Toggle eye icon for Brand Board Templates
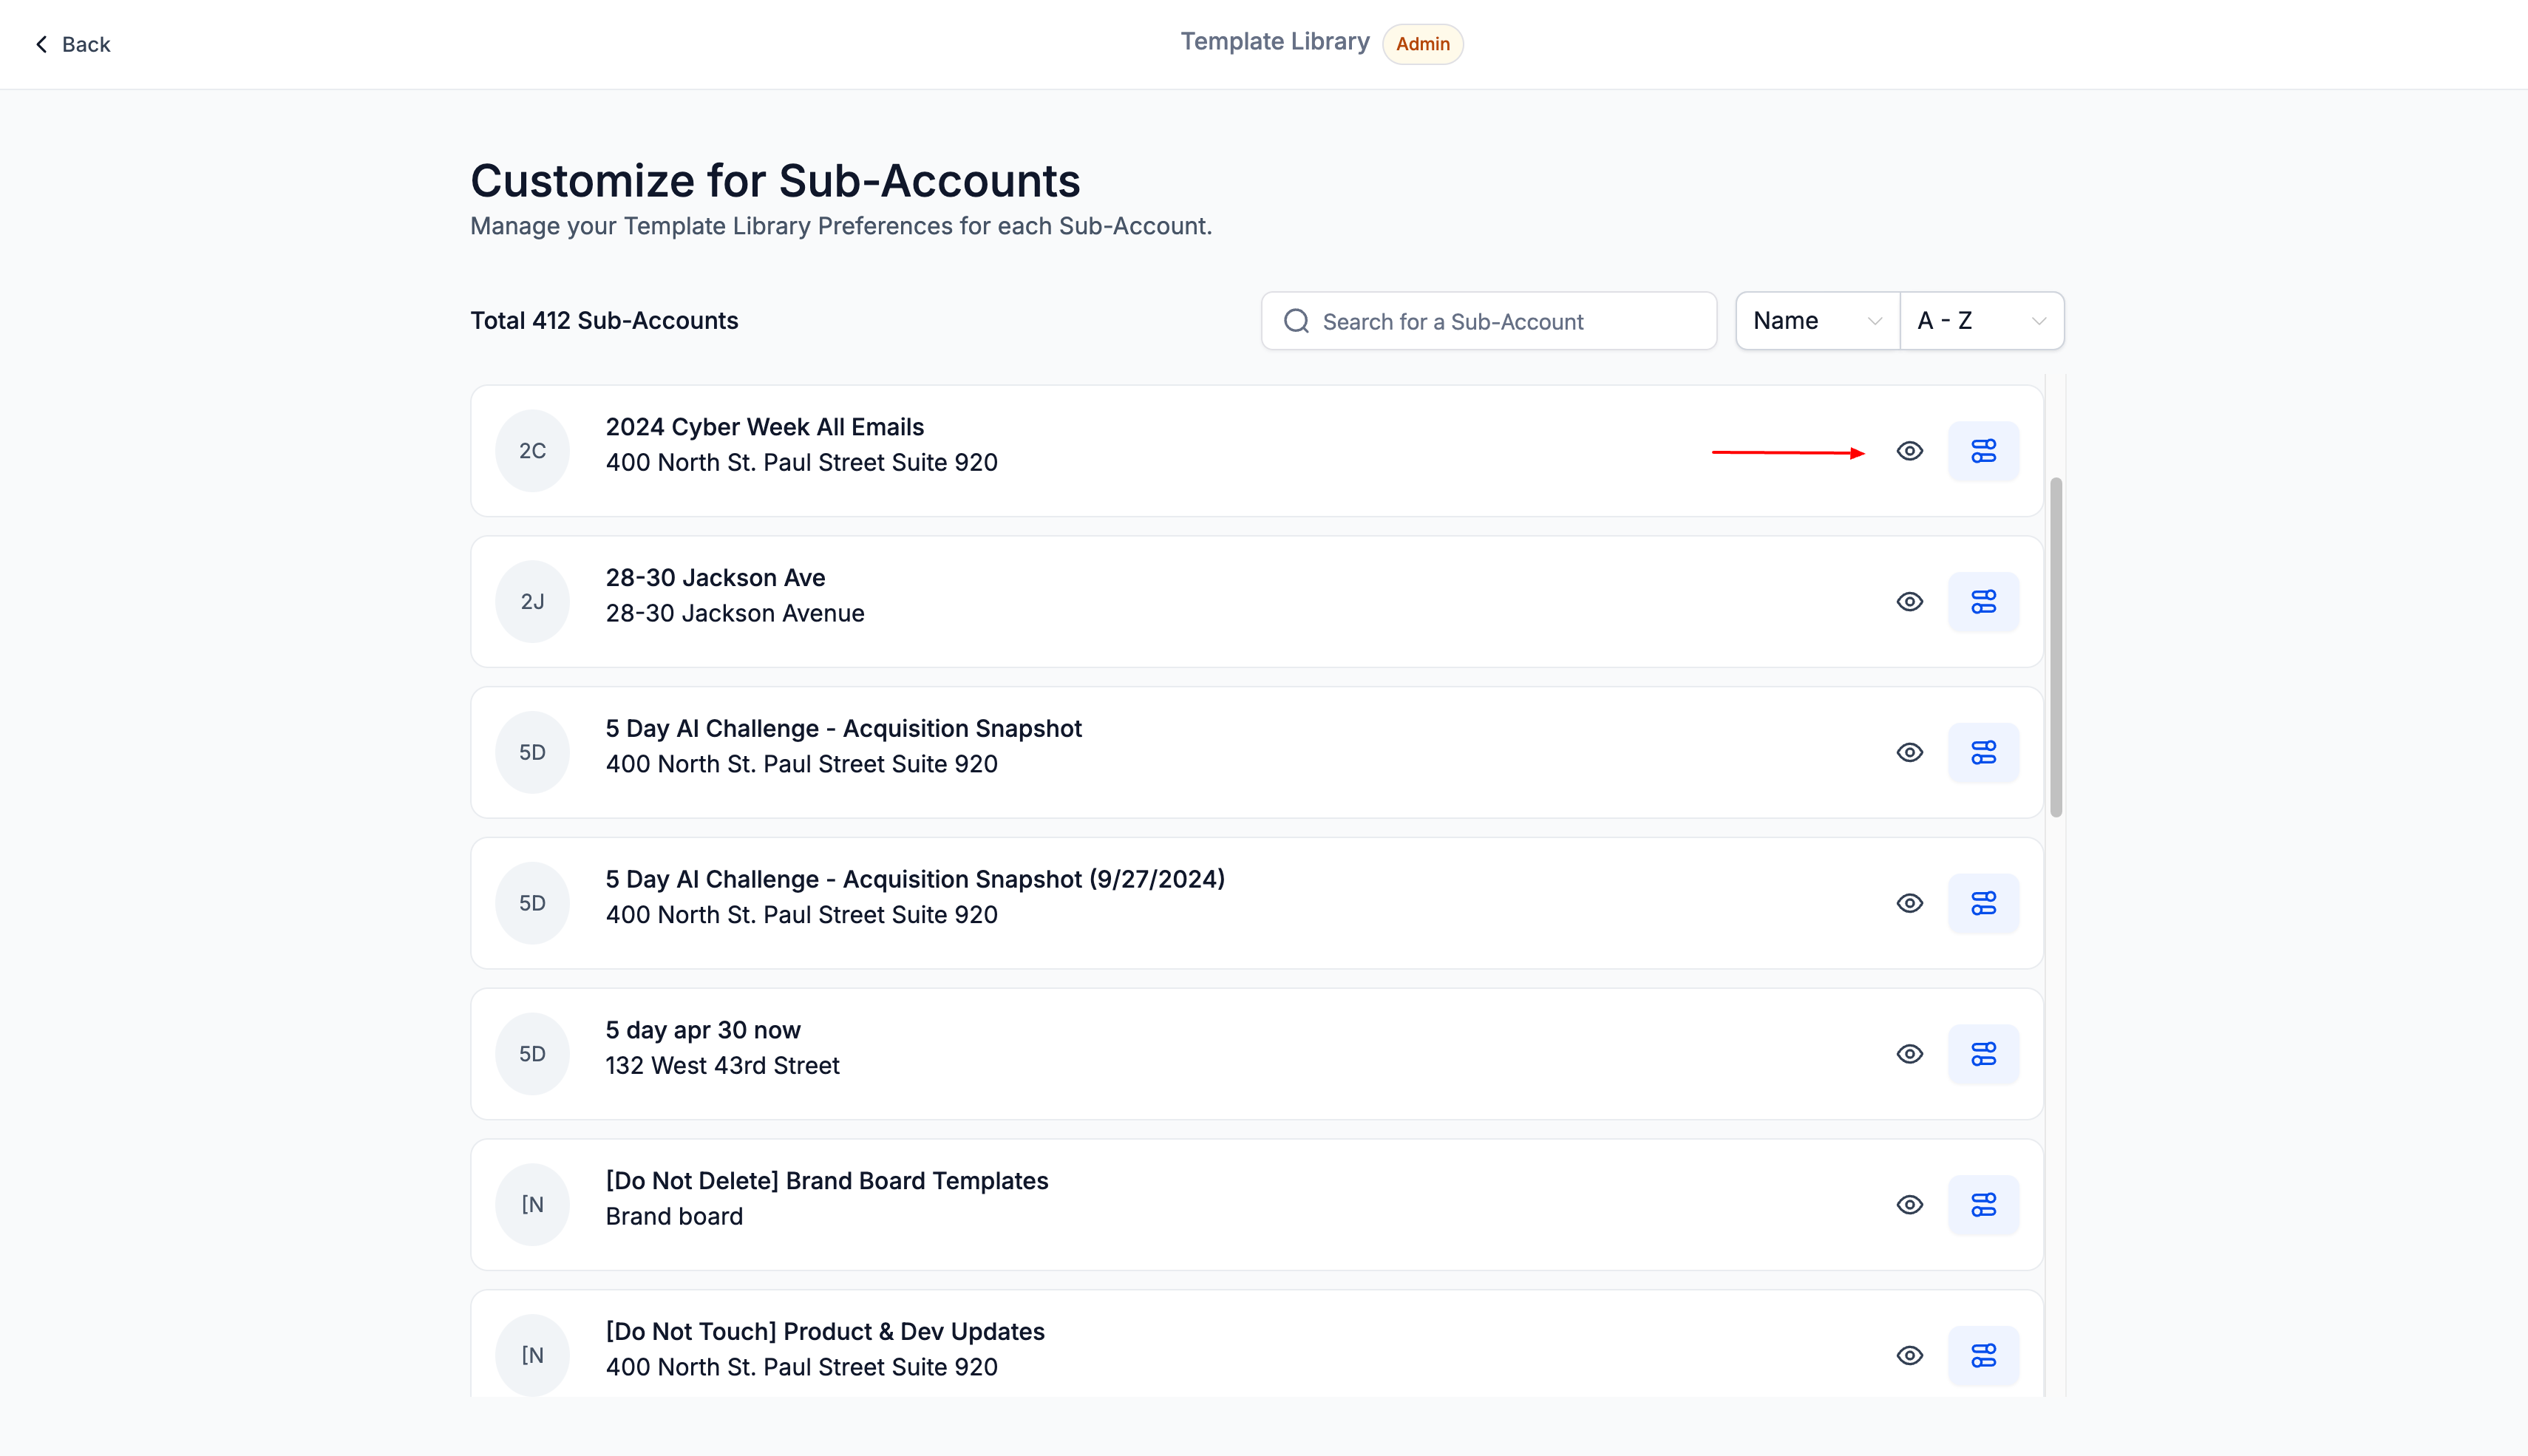Screen dimensions: 2528x1456 click(x=1910, y=1205)
